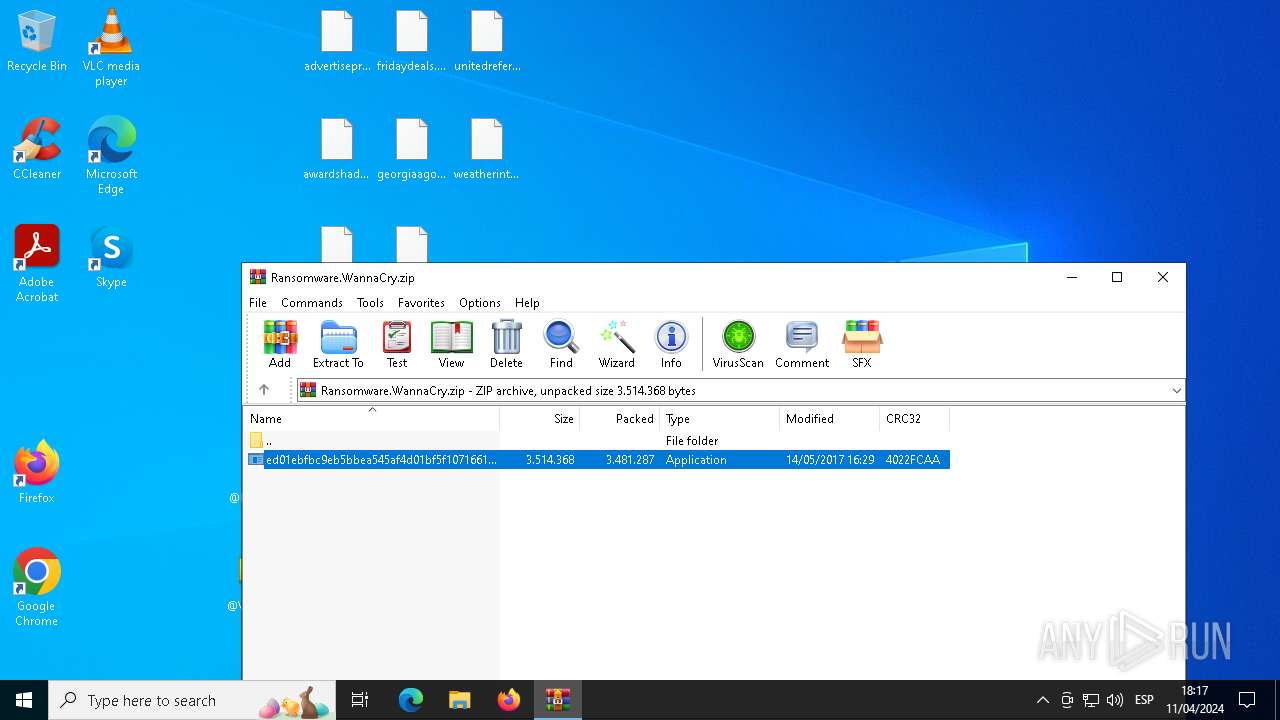
Task: Select the Google Chrome desktop shortcut
Action: pos(37,588)
